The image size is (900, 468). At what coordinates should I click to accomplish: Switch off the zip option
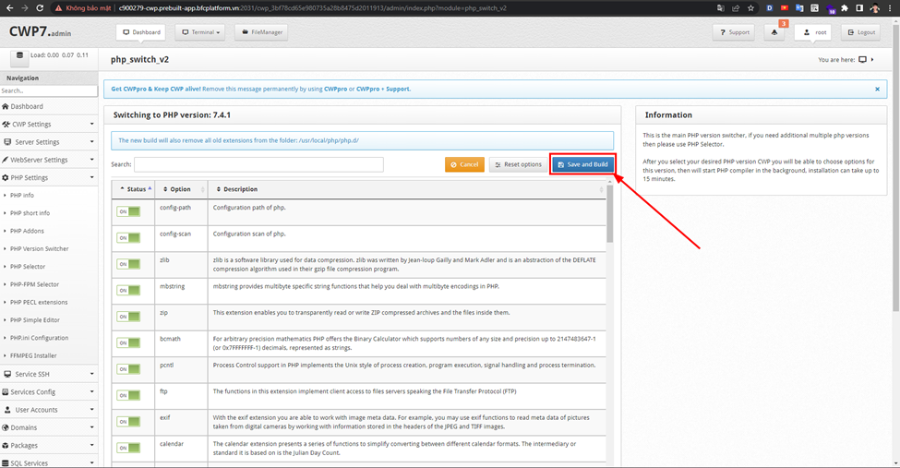129,316
